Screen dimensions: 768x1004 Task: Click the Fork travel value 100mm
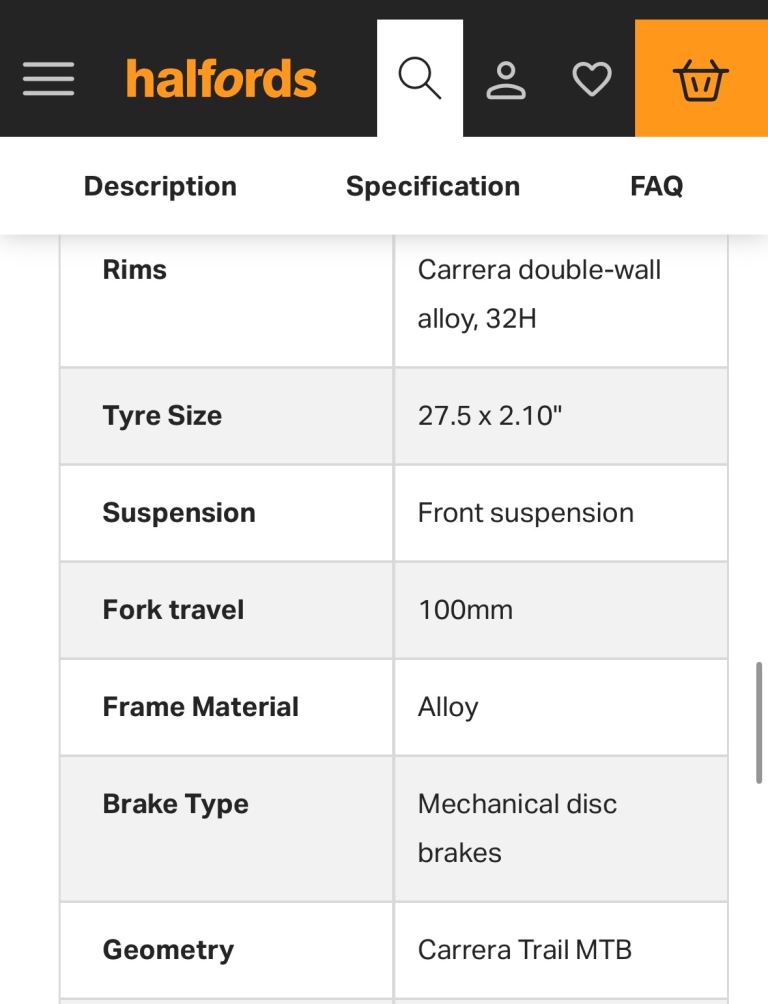click(x=465, y=610)
